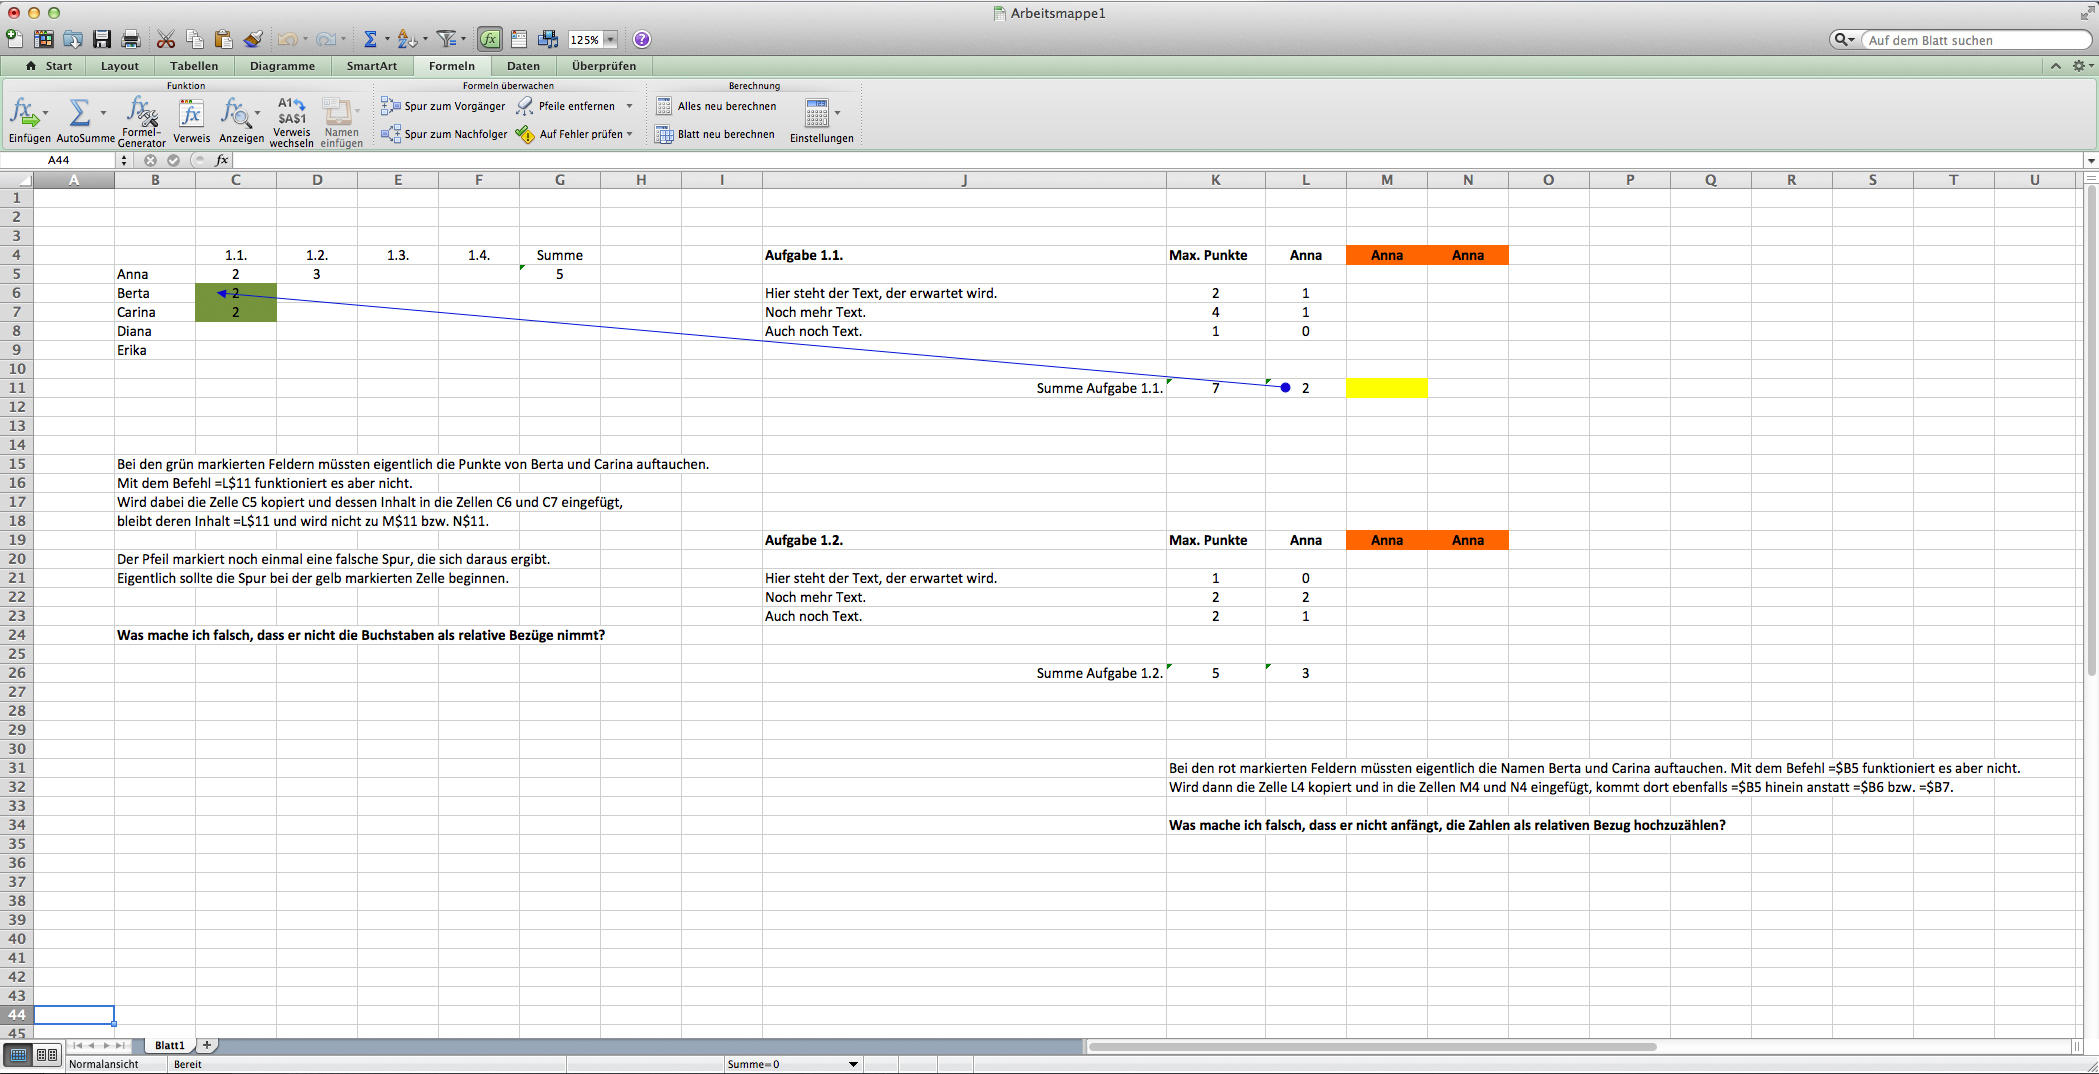Click Spur zum Nachfolger
The width and height of the screenshot is (2099, 1074).
tap(444, 134)
